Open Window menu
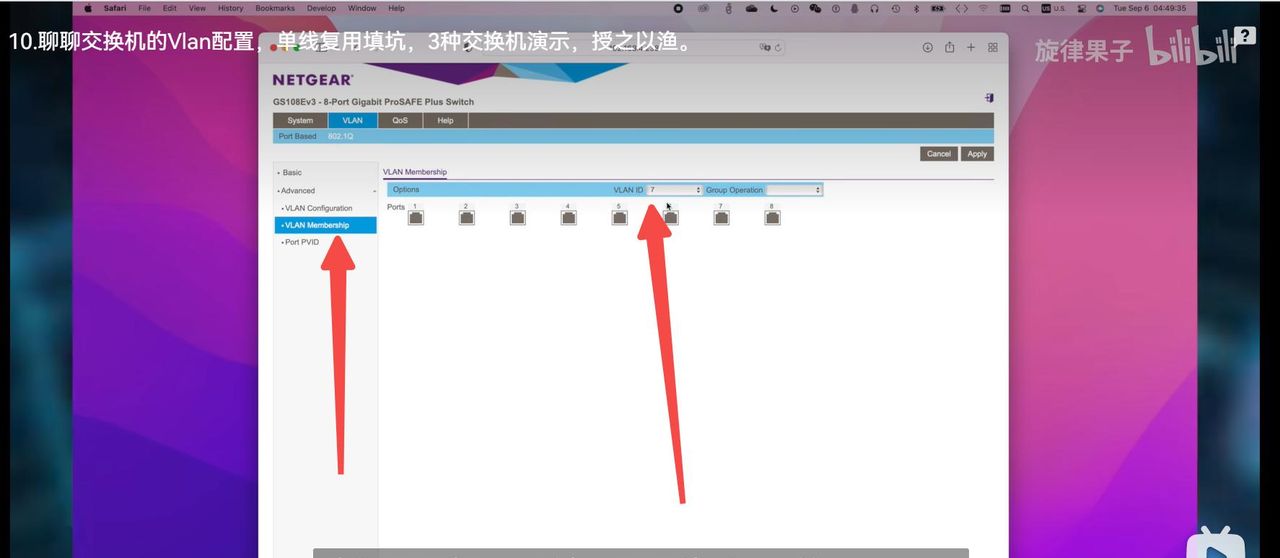Viewport: 1280px width, 558px height. pos(362,8)
